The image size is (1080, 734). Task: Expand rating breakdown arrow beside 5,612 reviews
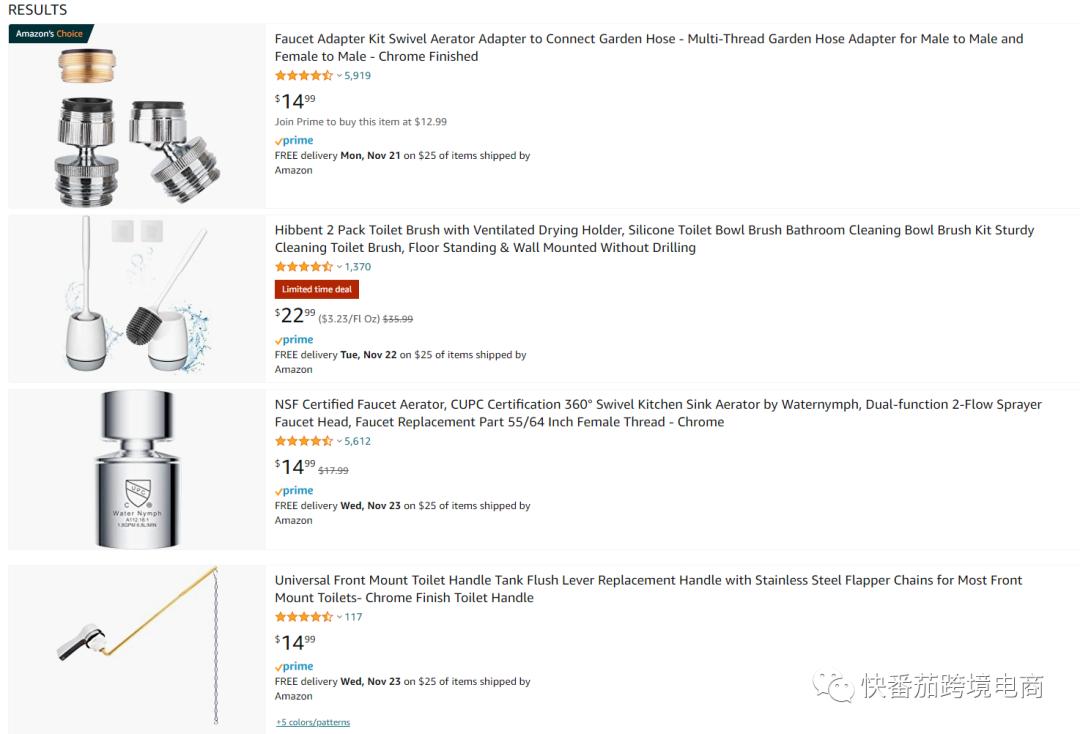[x=339, y=441]
